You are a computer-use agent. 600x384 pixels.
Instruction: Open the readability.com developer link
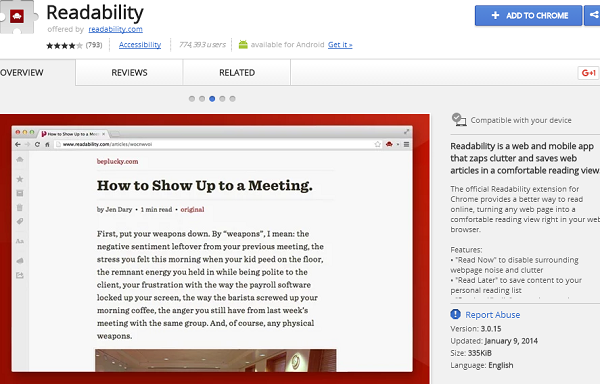116,29
